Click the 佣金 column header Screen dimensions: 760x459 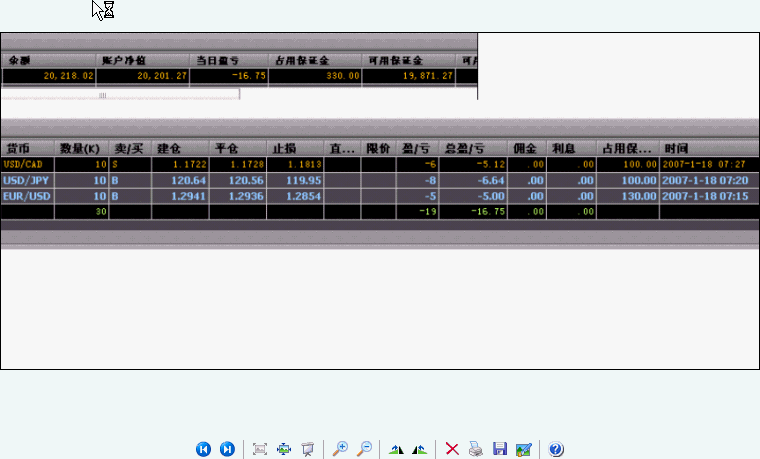(525, 148)
